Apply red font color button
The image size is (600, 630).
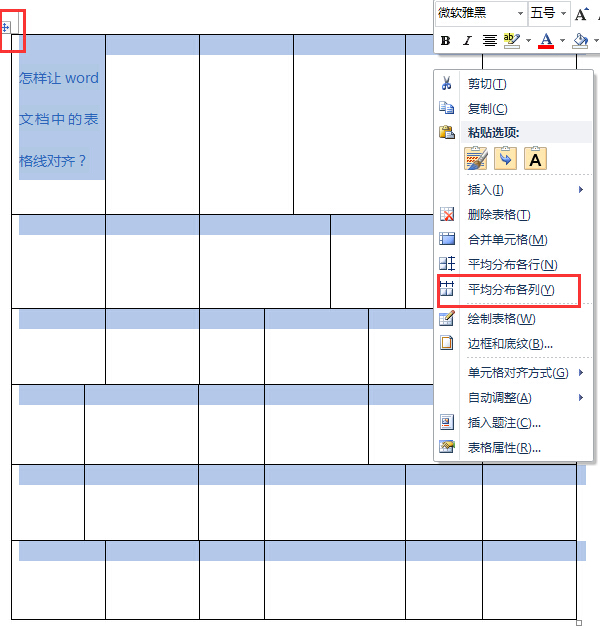546,41
